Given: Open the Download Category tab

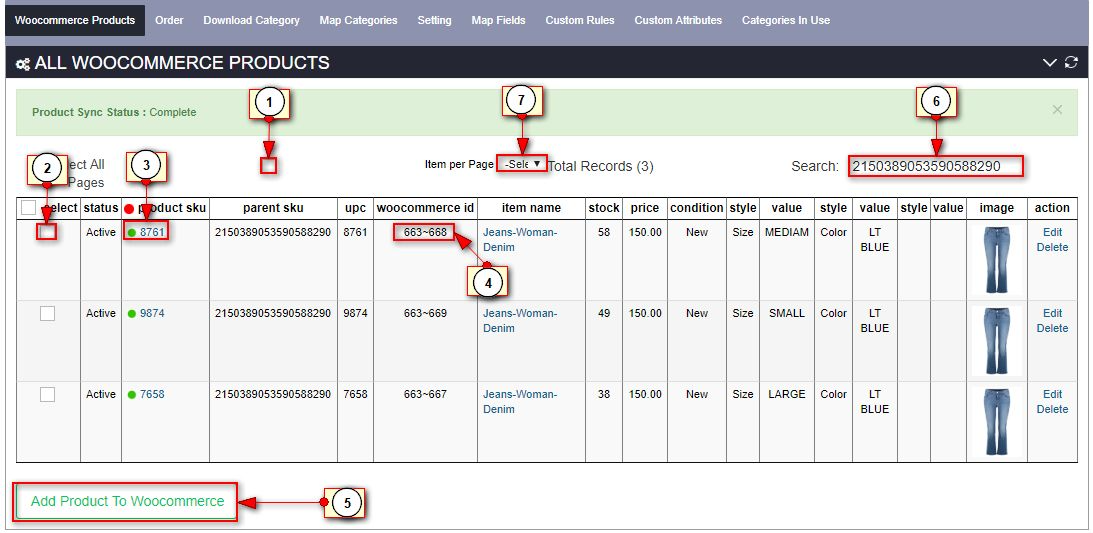Looking at the screenshot, I should 252,20.
